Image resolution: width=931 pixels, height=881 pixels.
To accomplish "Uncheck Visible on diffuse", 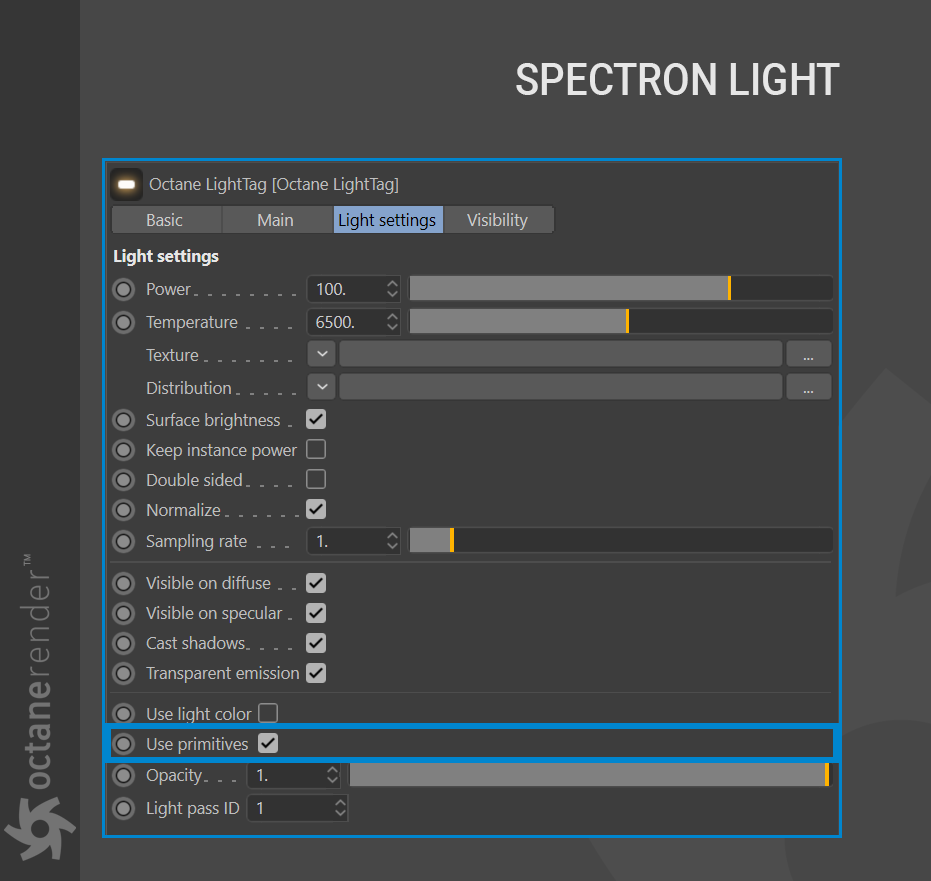I will tap(316, 583).
